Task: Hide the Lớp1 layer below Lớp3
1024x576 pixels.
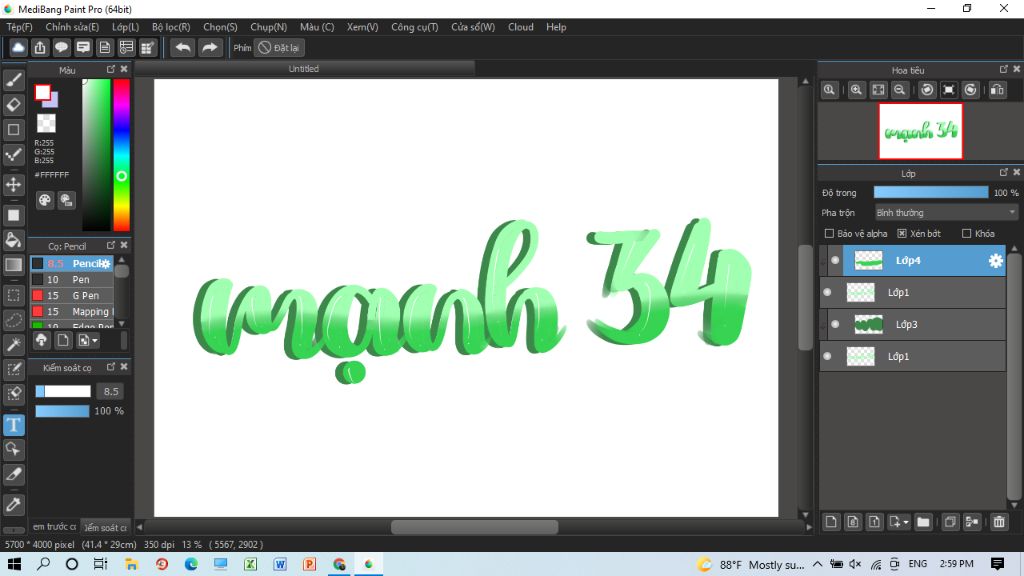Action: click(827, 356)
